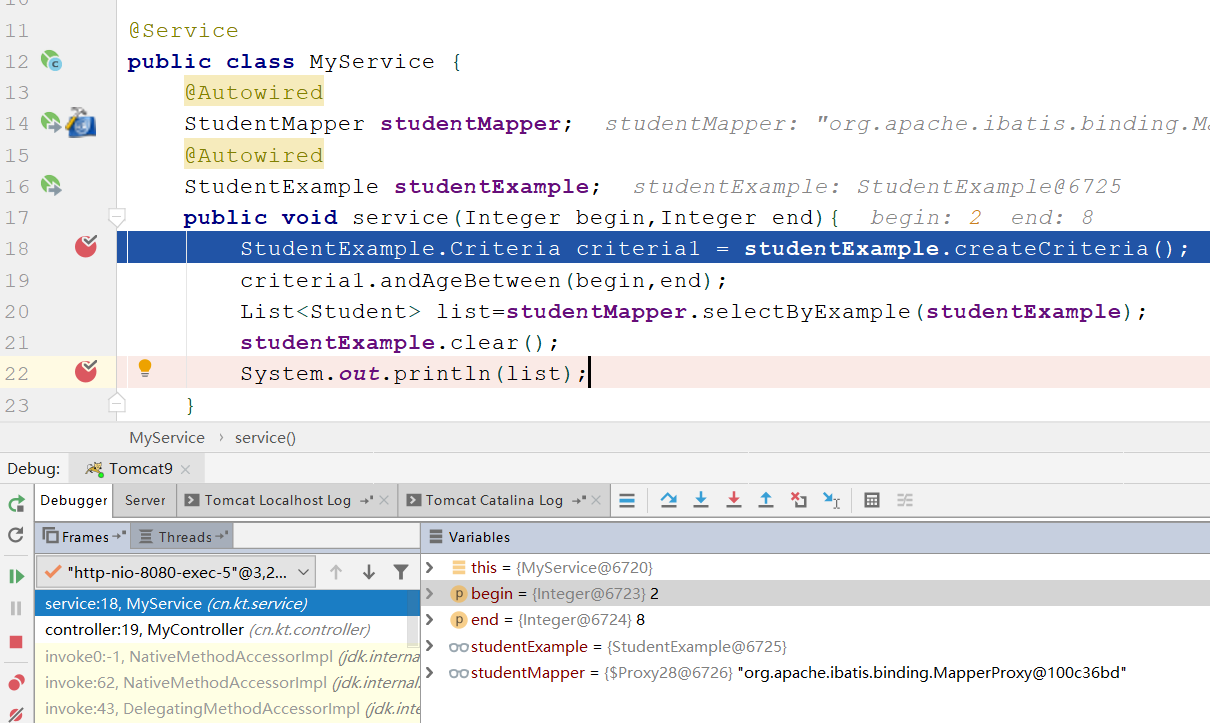Resume the program with green play icon
Image resolution: width=1210 pixels, height=723 pixels.
point(16,576)
